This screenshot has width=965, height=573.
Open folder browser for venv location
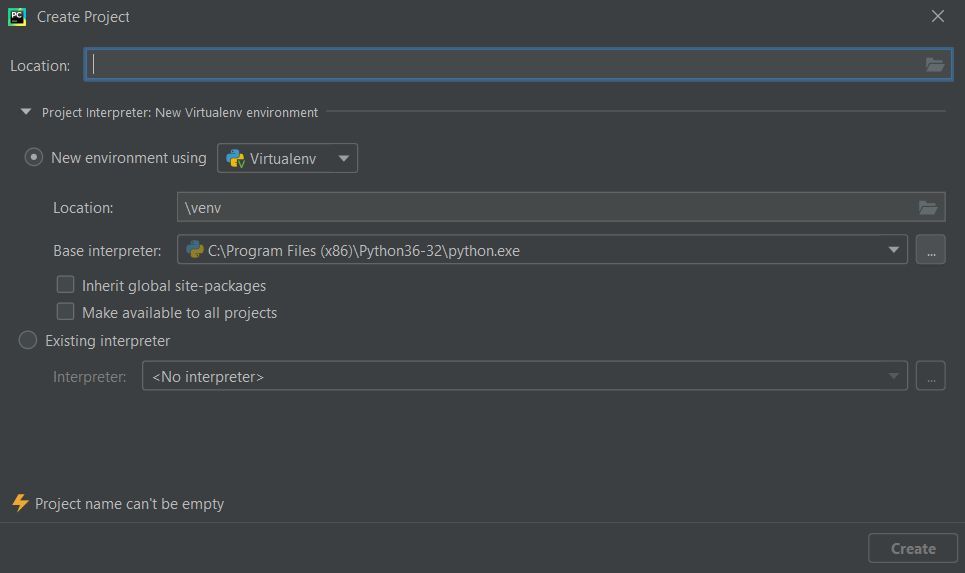[927, 207]
